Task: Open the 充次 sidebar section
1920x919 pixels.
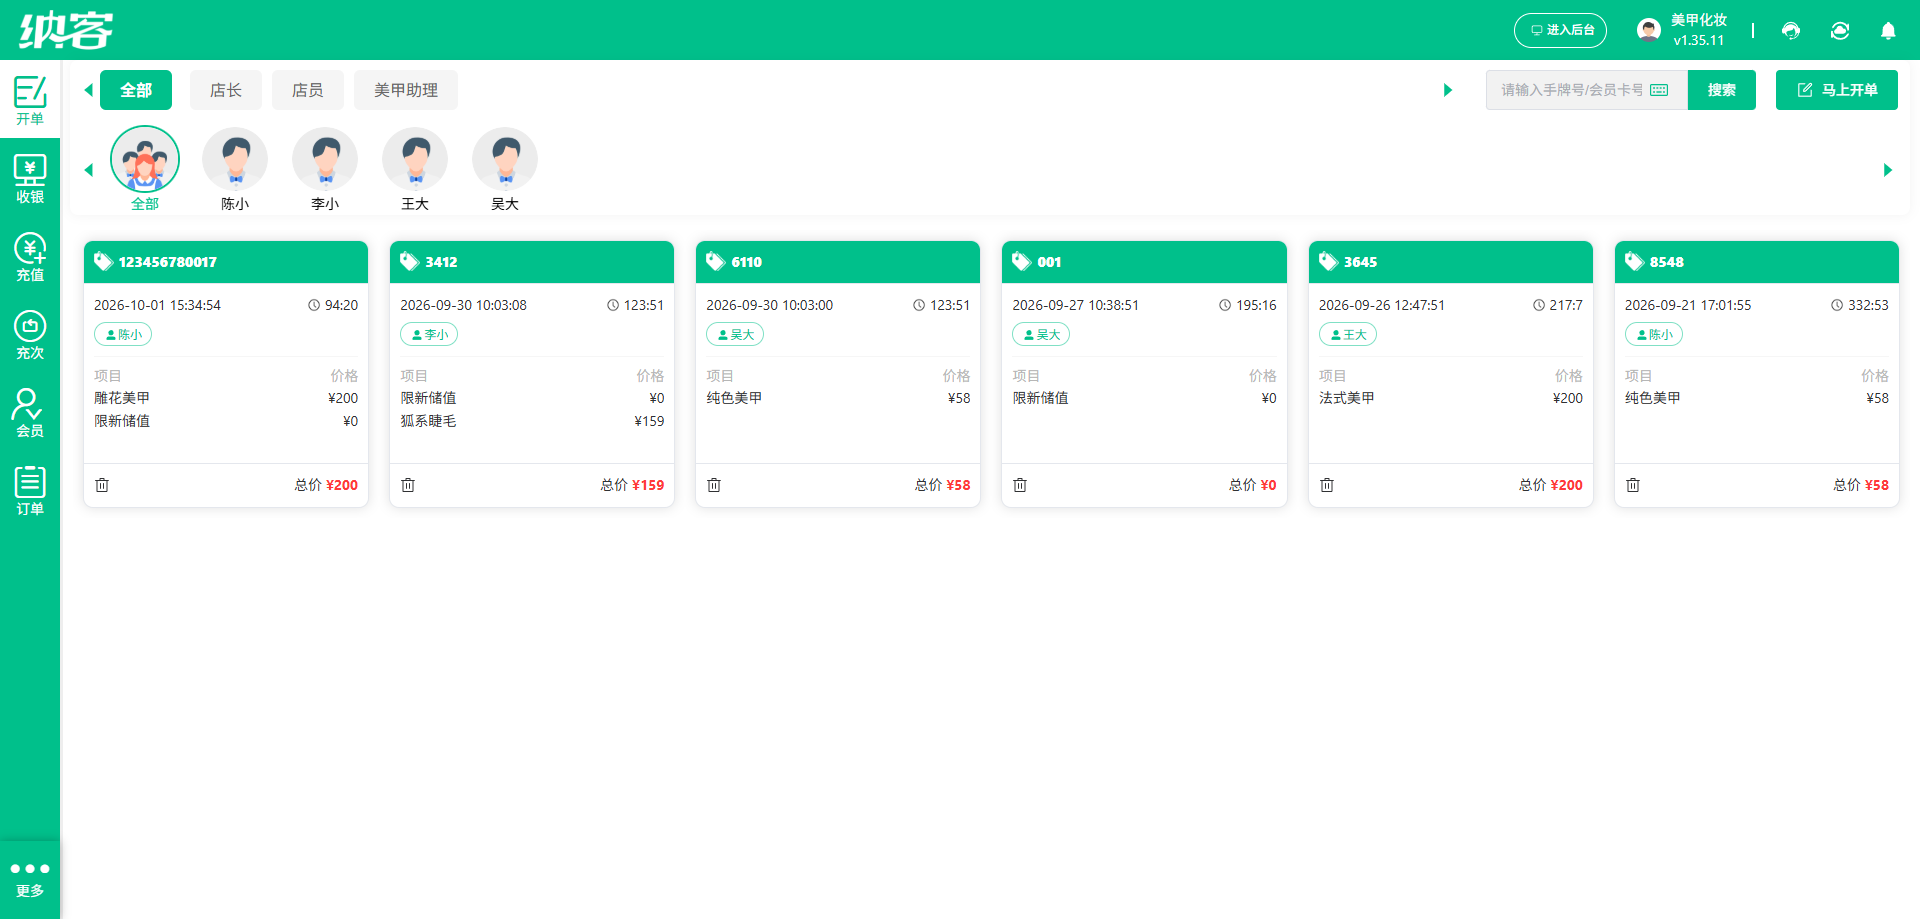Action: pyautogui.click(x=30, y=335)
